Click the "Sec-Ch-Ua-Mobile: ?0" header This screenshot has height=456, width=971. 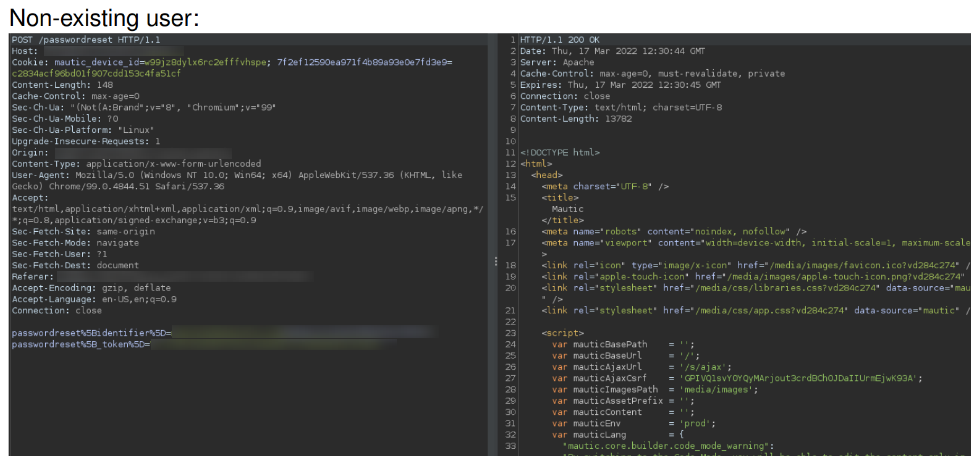click(65, 118)
